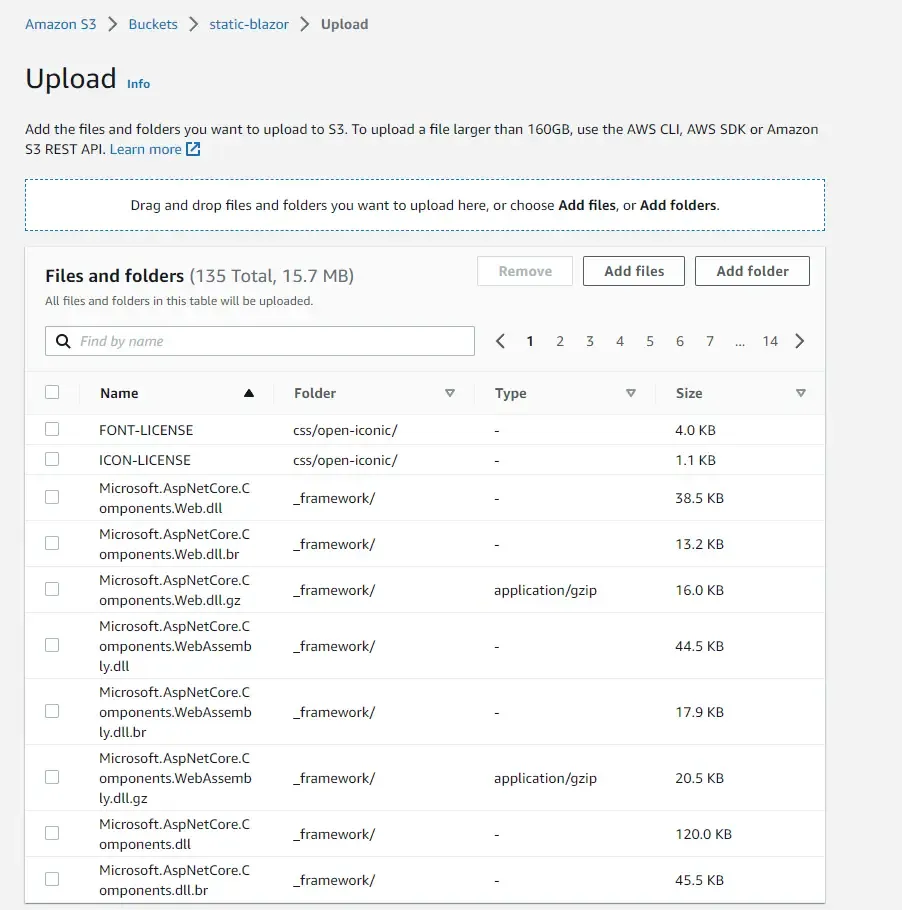
Task: Open the Type column filter dropdown
Action: click(631, 393)
